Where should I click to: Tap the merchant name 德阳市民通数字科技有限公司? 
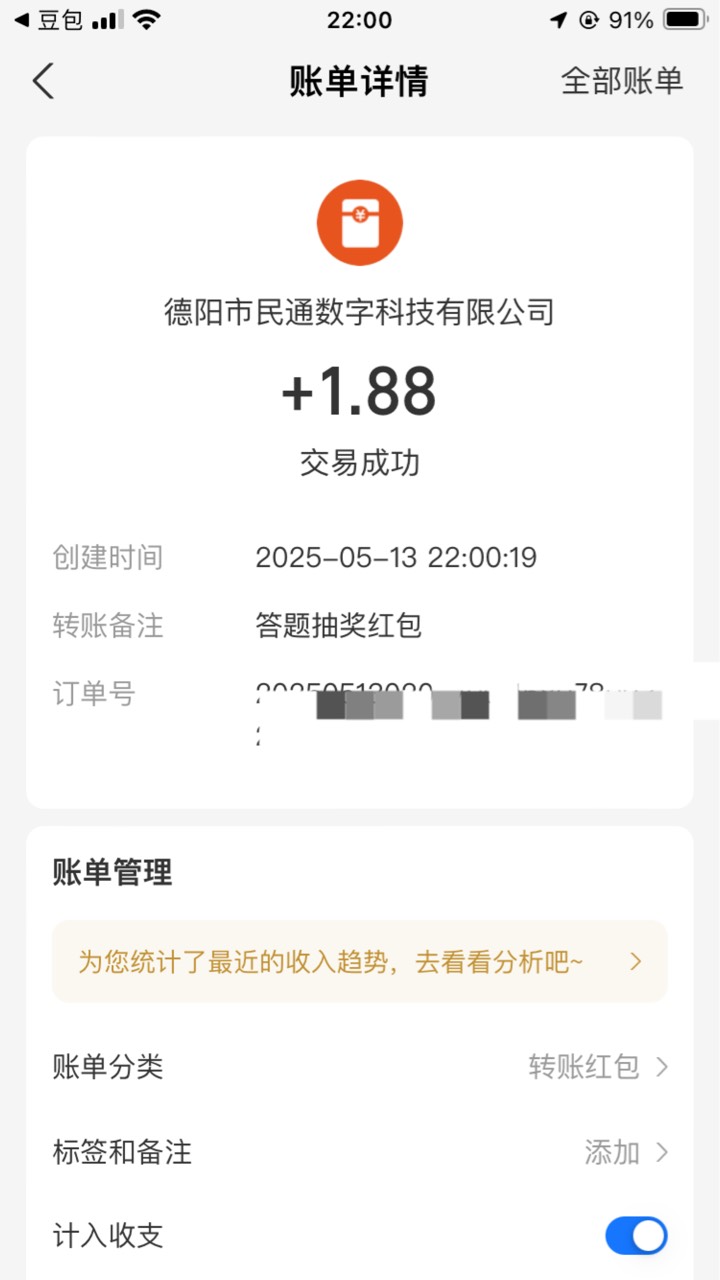click(x=360, y=313)
